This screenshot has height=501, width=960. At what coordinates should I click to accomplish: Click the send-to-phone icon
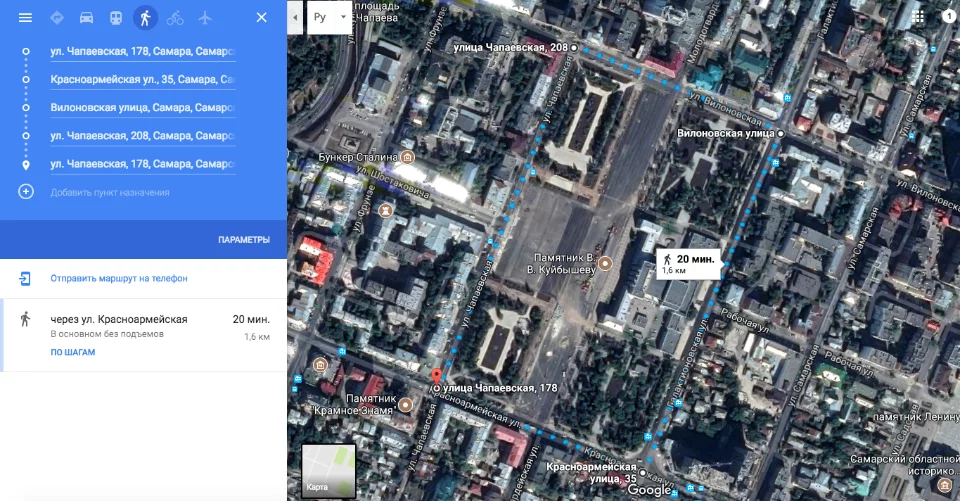pos(24,279)
